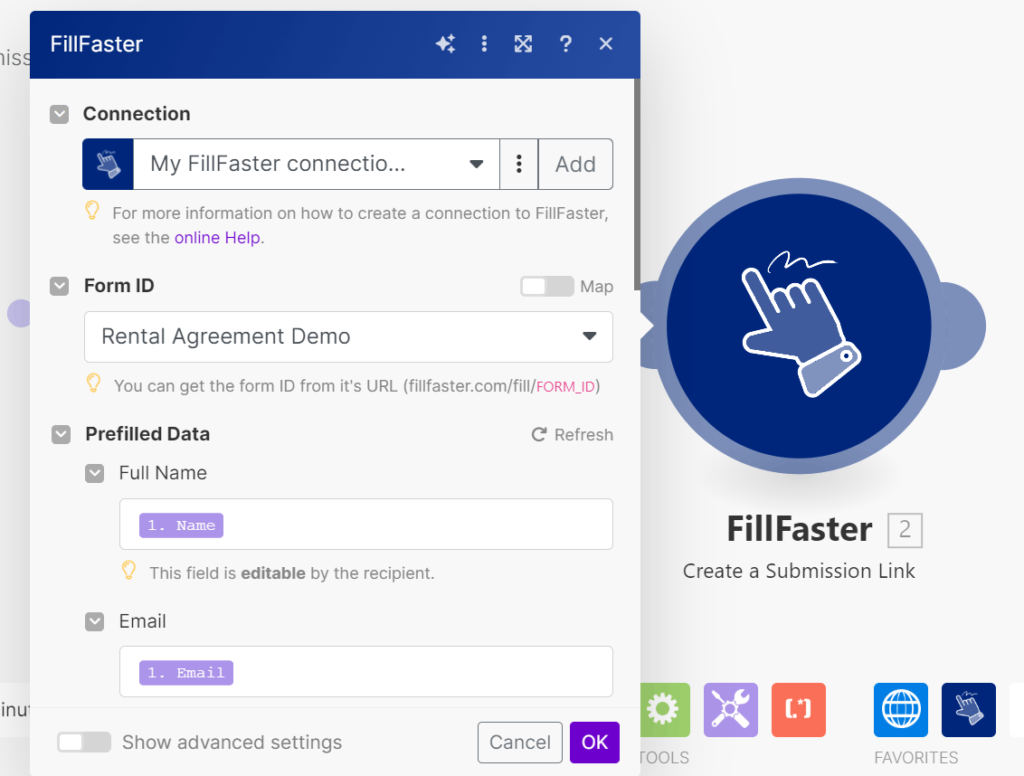Click the Refresh text link
The image size is (1024, 776).
point(584,434)
